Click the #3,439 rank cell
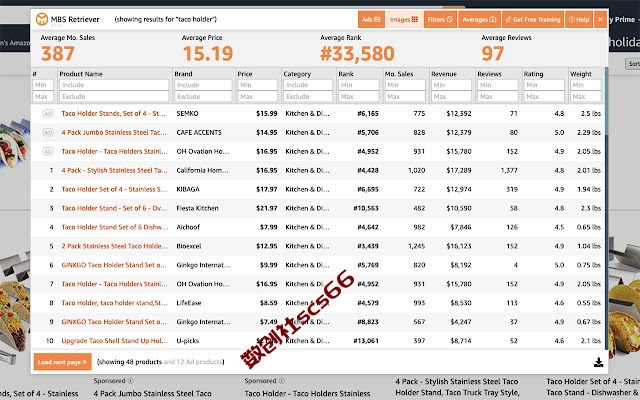 point(368,246)
